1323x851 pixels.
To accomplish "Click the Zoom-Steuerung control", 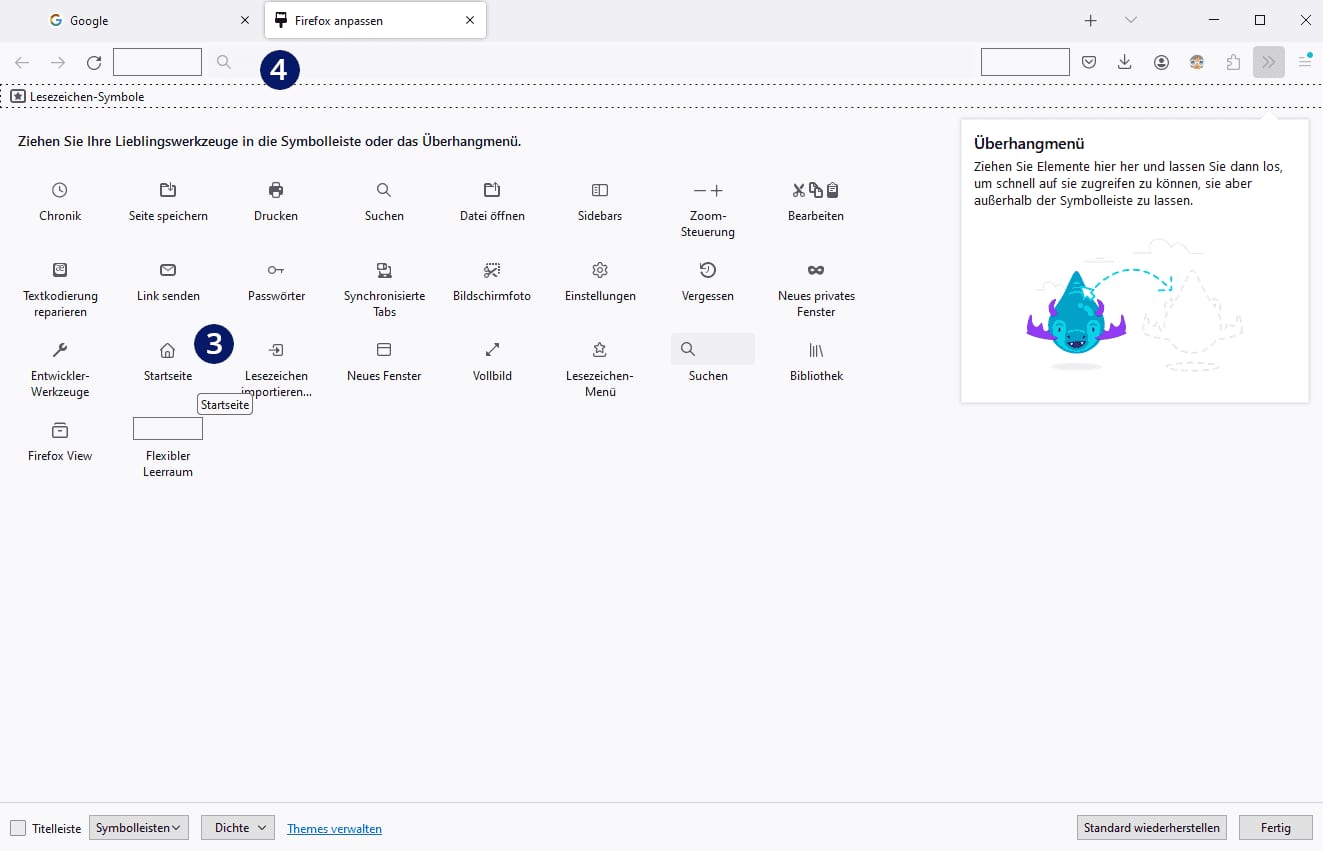I will click(x=708, y=190).
